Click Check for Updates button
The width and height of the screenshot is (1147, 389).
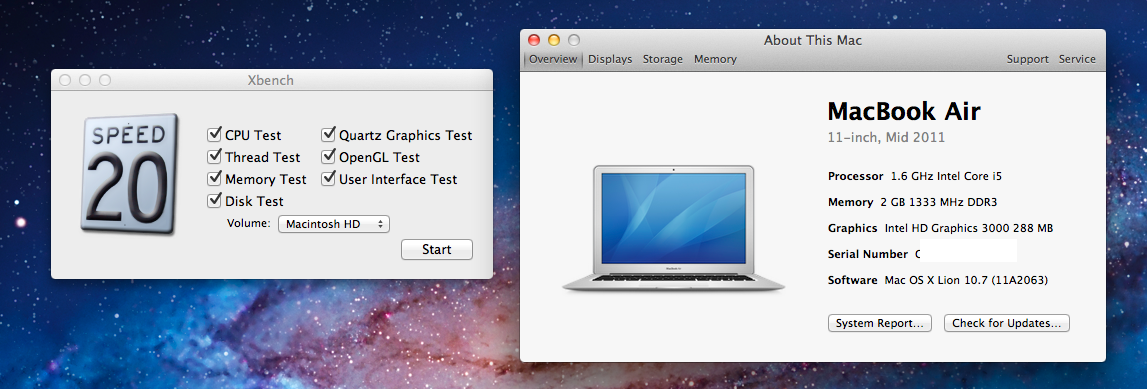[x=1007, y=323]
